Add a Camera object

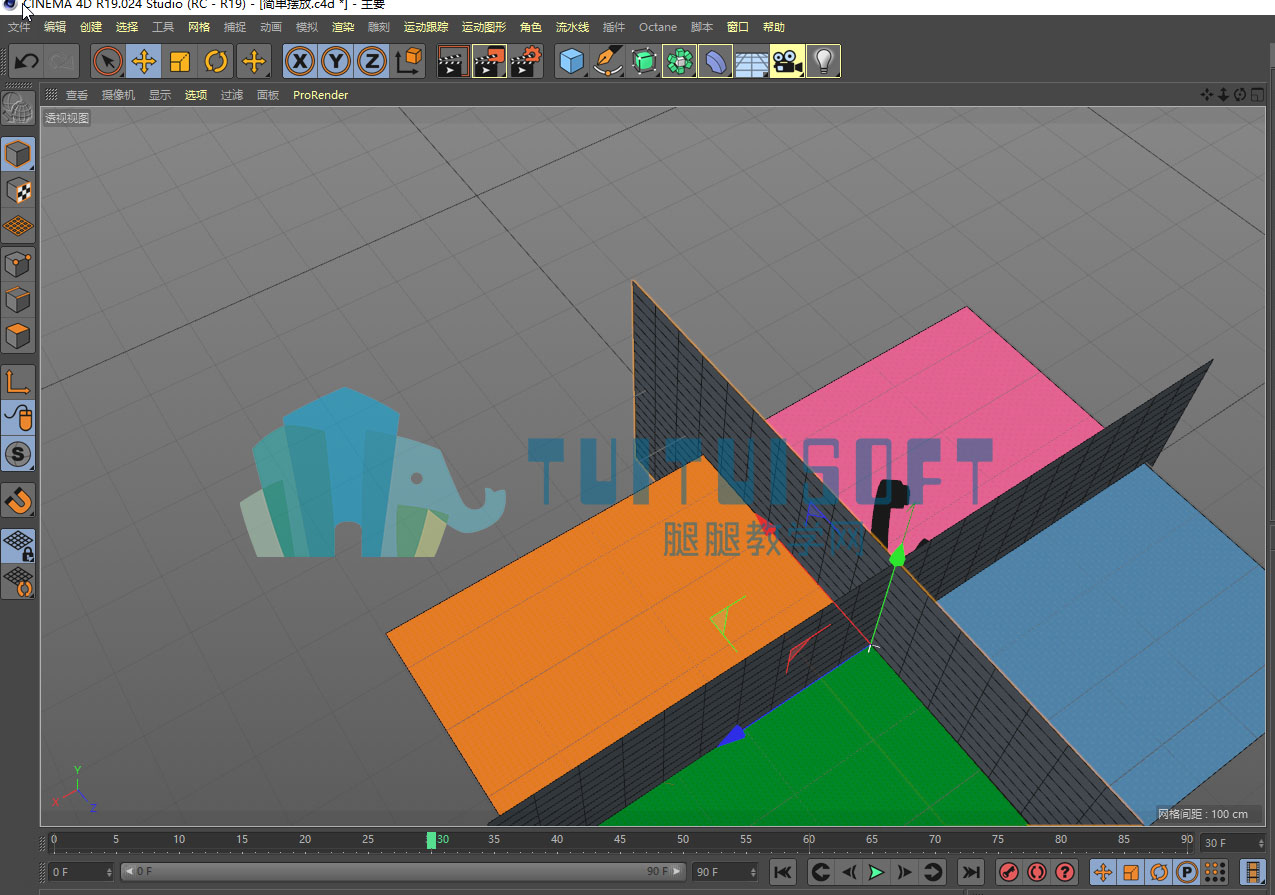(x=787, y=62)
